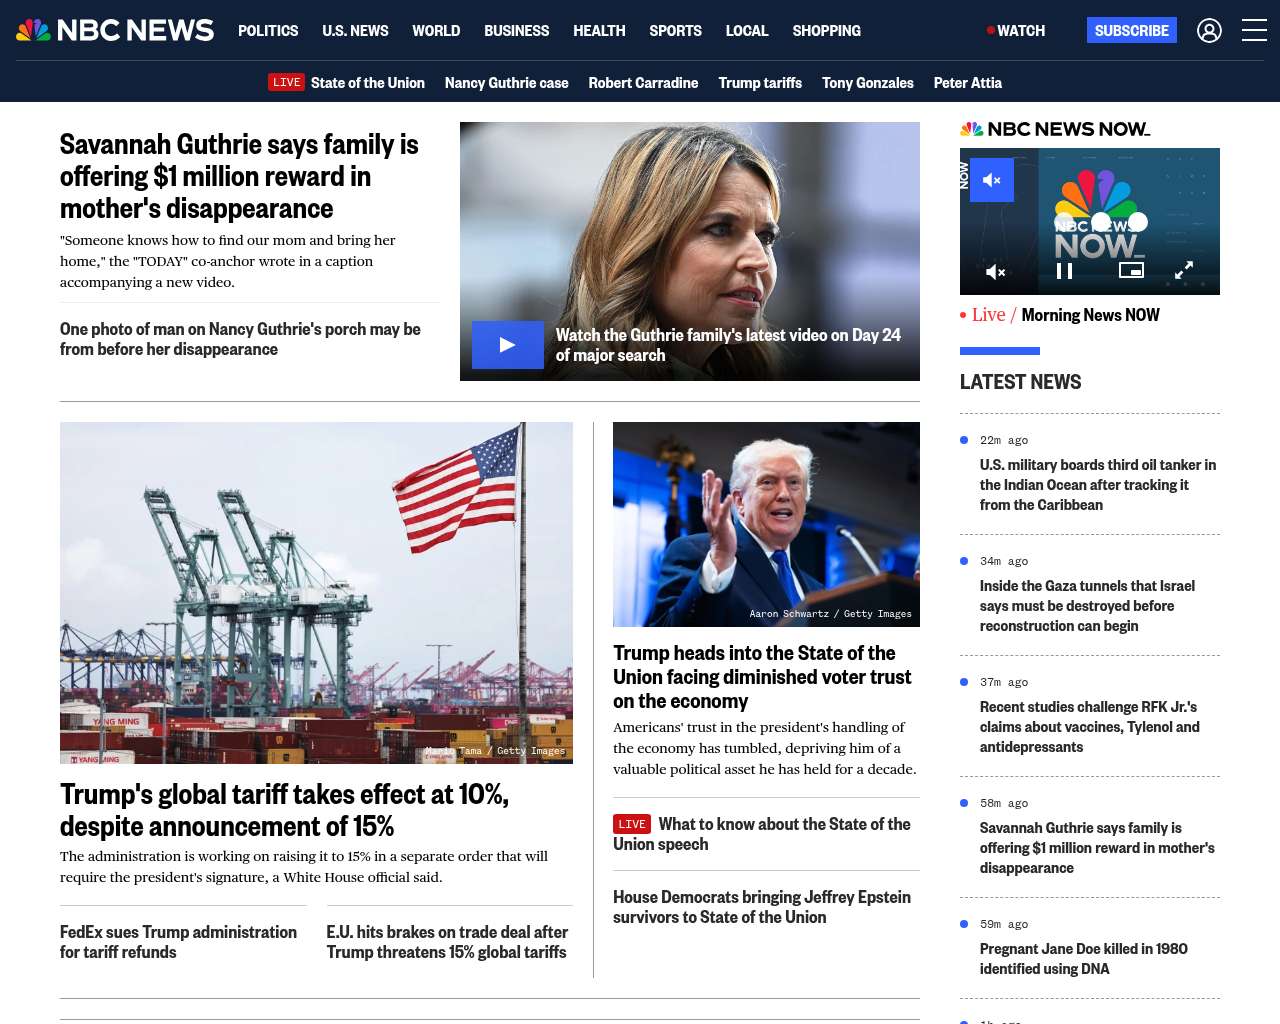Open the Politics section
The image size is (1280, 1024).
point(268,31)
